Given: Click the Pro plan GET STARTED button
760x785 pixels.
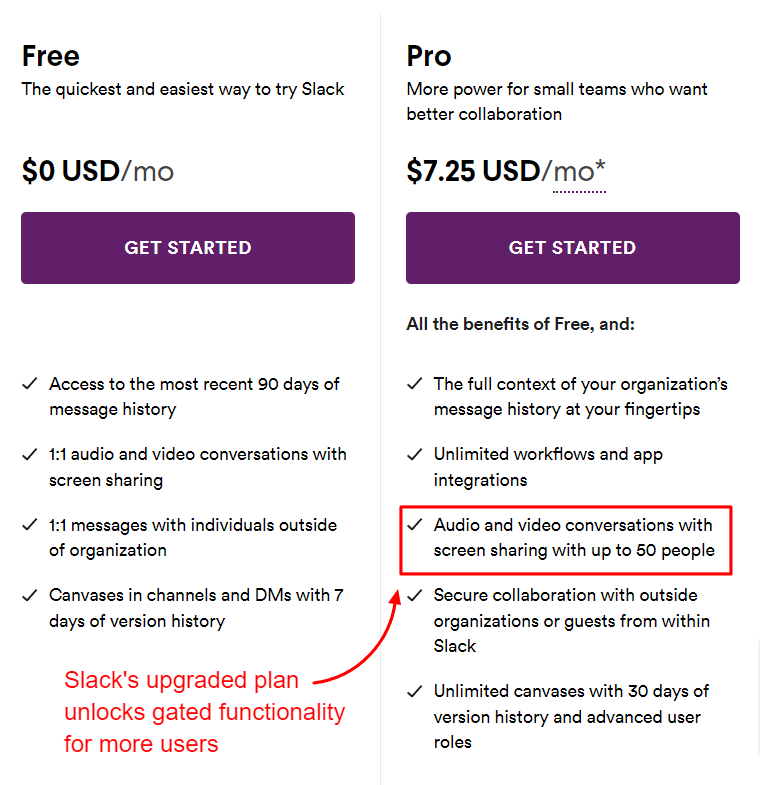Looking at the screenshot, I should (572, 248).
